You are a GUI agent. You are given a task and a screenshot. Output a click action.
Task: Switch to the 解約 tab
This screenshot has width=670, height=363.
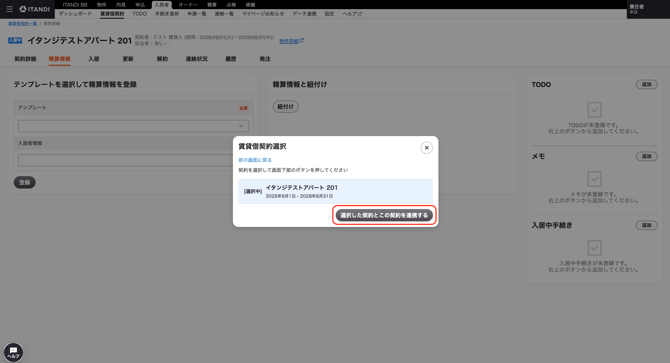pyautogui.click(x=162, y=59)
